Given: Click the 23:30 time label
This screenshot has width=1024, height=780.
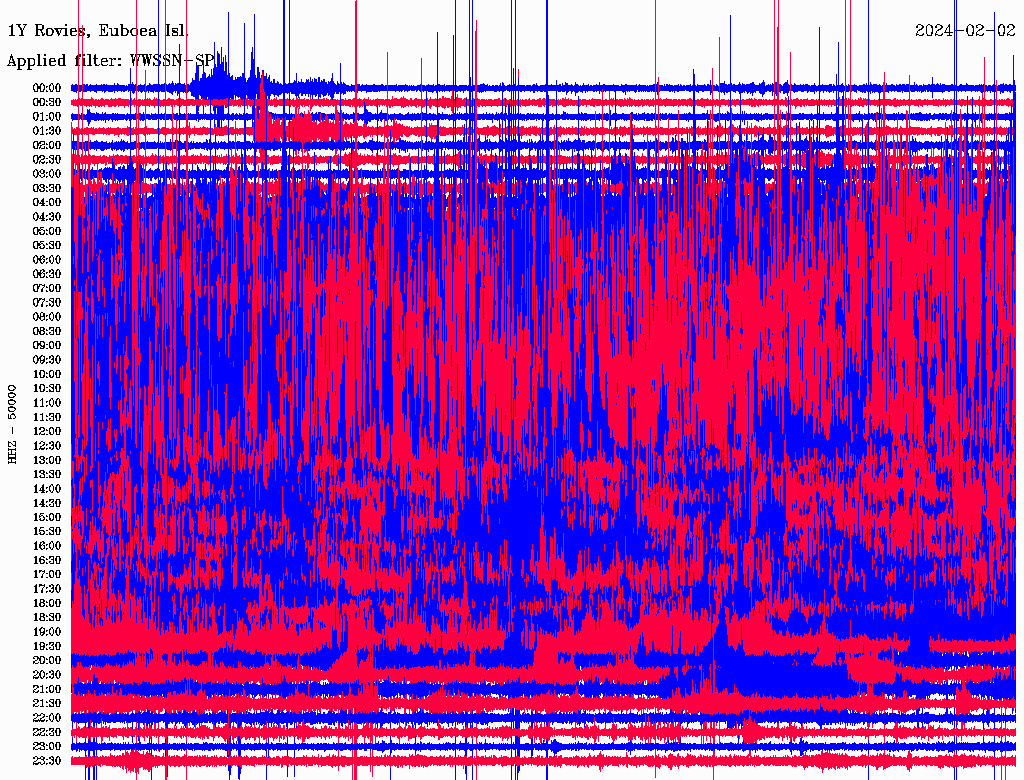Looking at the screenshot, I should 47,761.
